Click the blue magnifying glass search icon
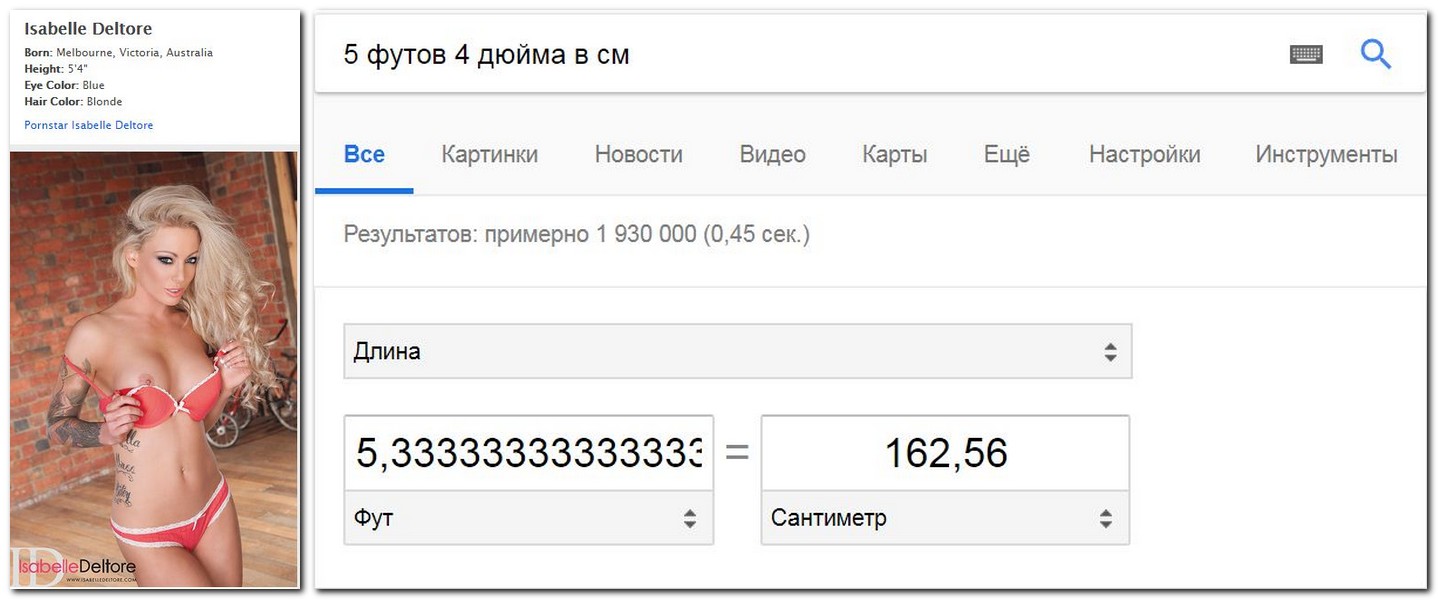The image size is (1438, 600). coord(1376,53)
